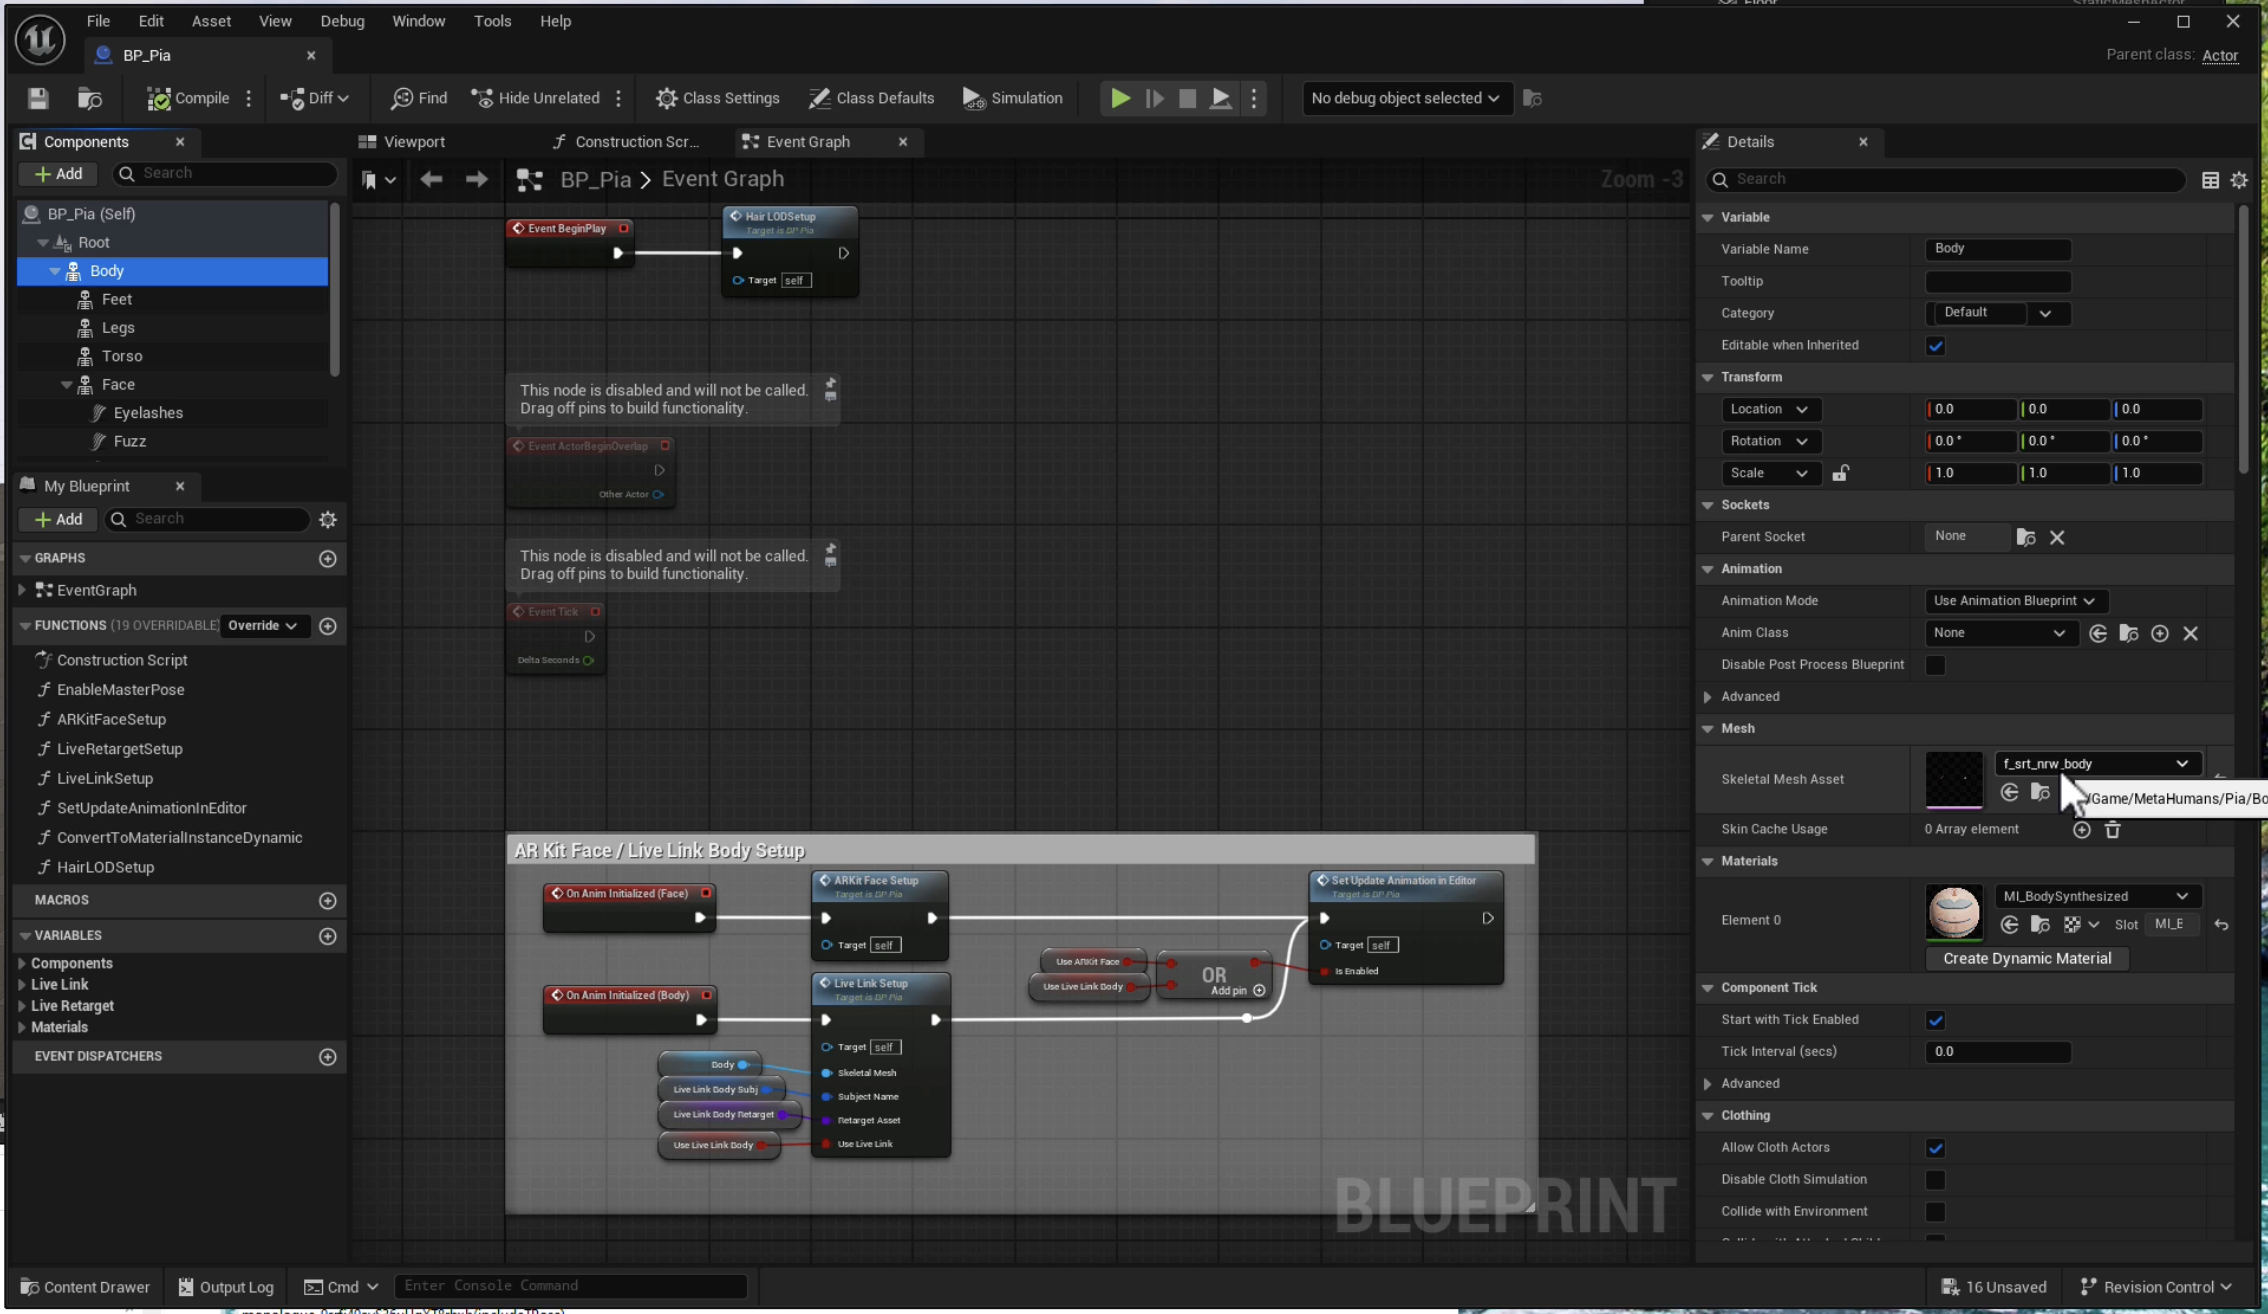Toggle Editable when Inherited checkbox

(1935, 346)
